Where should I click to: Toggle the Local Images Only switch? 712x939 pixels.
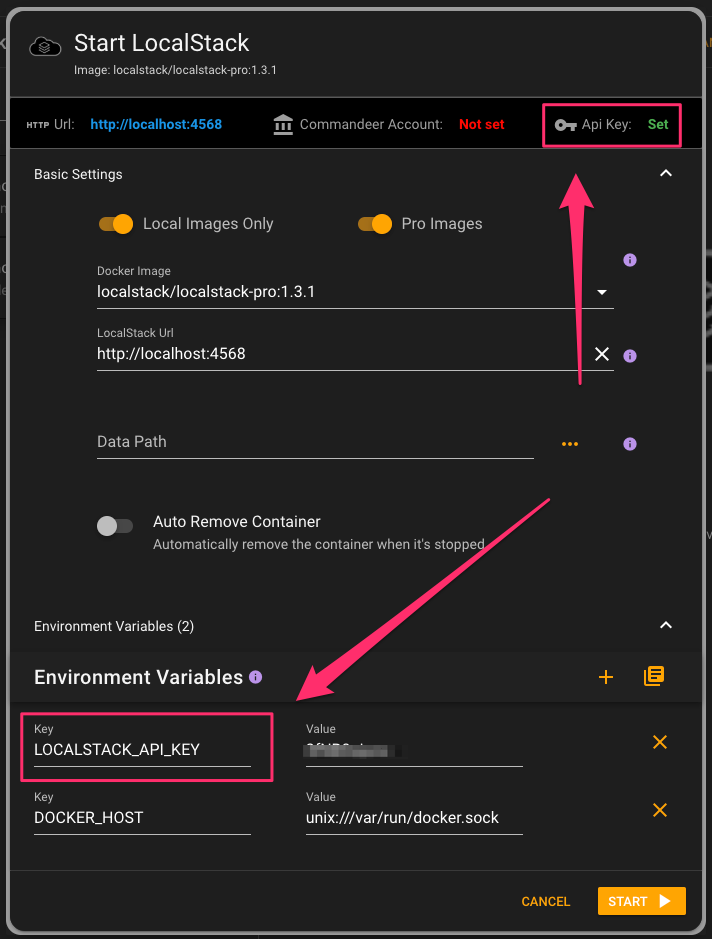[x=116, y=224]
